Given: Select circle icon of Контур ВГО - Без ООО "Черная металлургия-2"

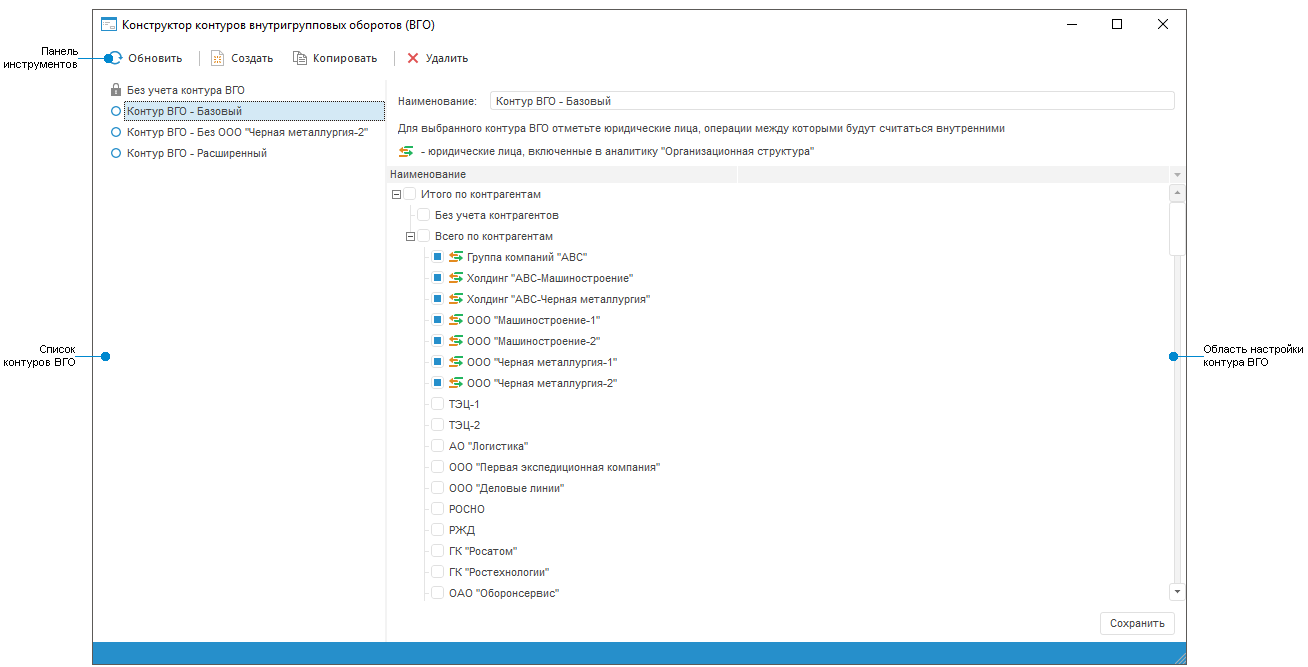Looking at the screenshot, I should 116,132.
